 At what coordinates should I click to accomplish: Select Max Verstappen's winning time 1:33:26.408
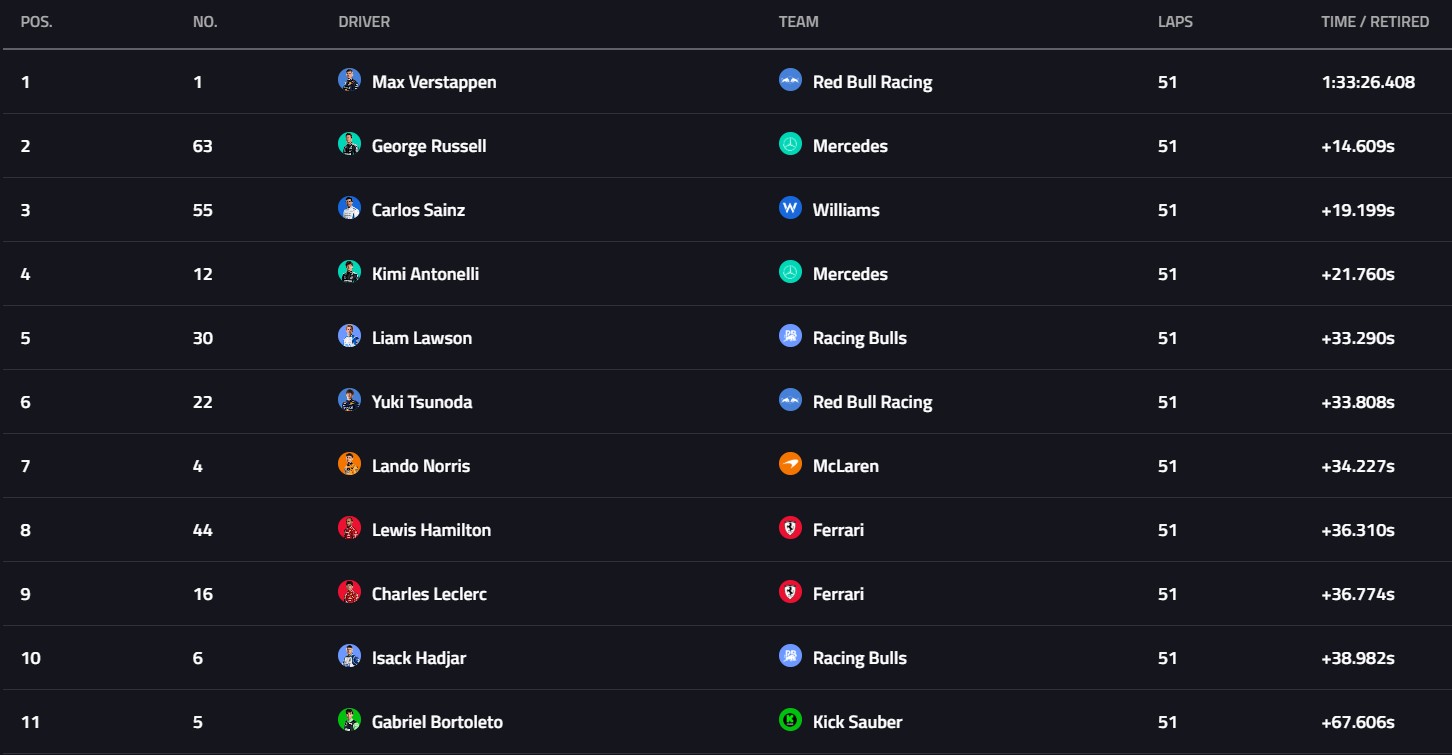[x=1368, y=82]
